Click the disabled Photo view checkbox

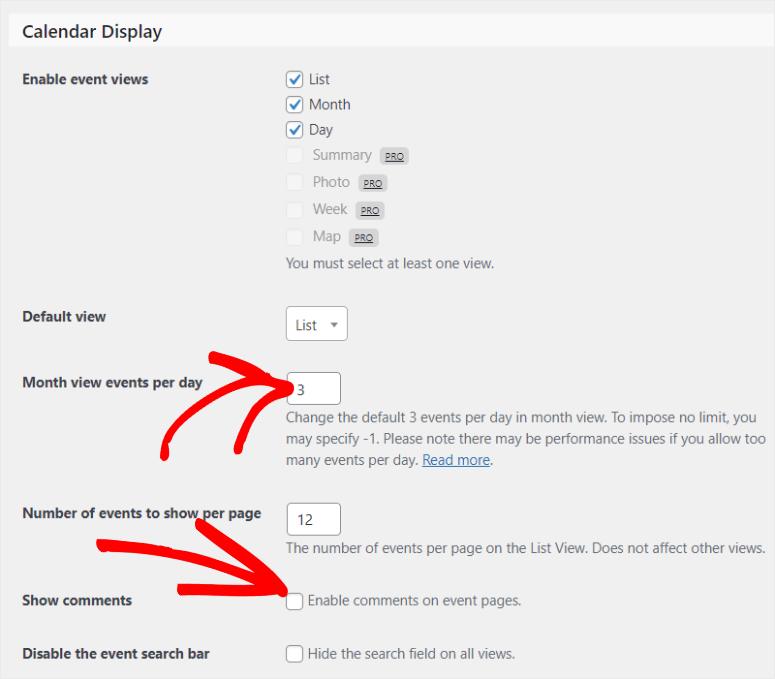[x=294, y=182]
